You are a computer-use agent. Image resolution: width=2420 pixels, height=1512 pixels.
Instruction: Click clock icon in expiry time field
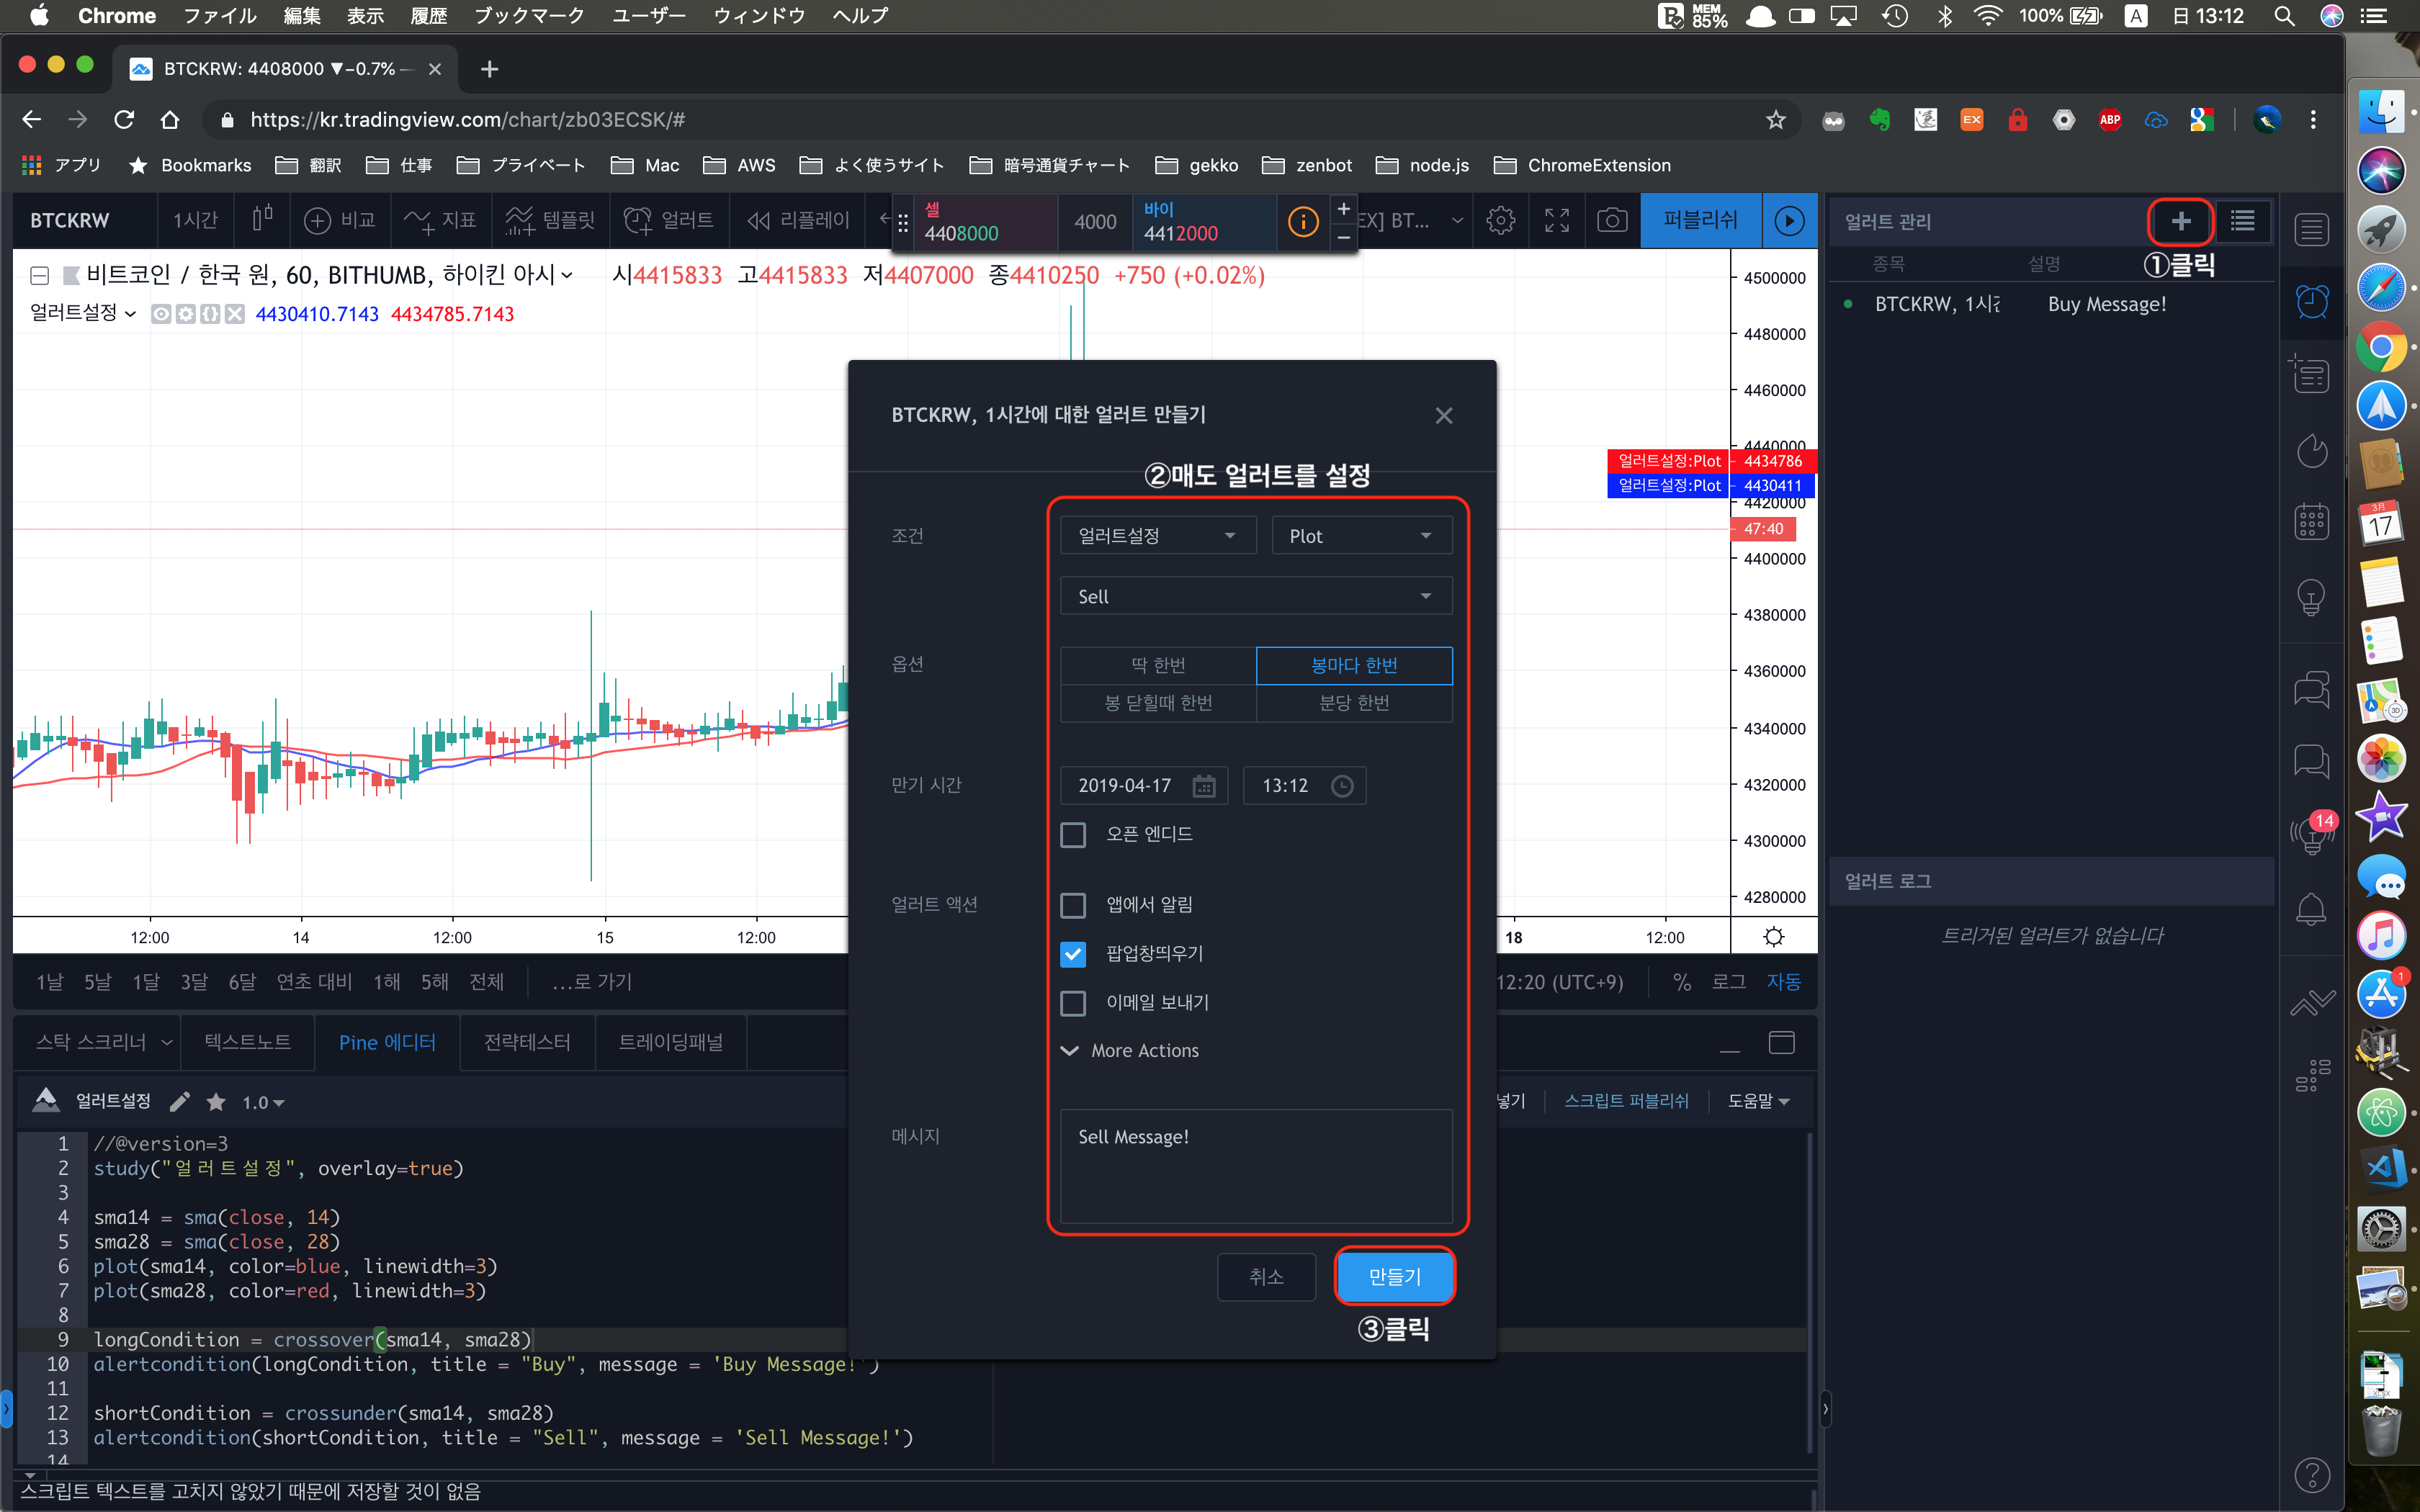[x=1342, y=786]
